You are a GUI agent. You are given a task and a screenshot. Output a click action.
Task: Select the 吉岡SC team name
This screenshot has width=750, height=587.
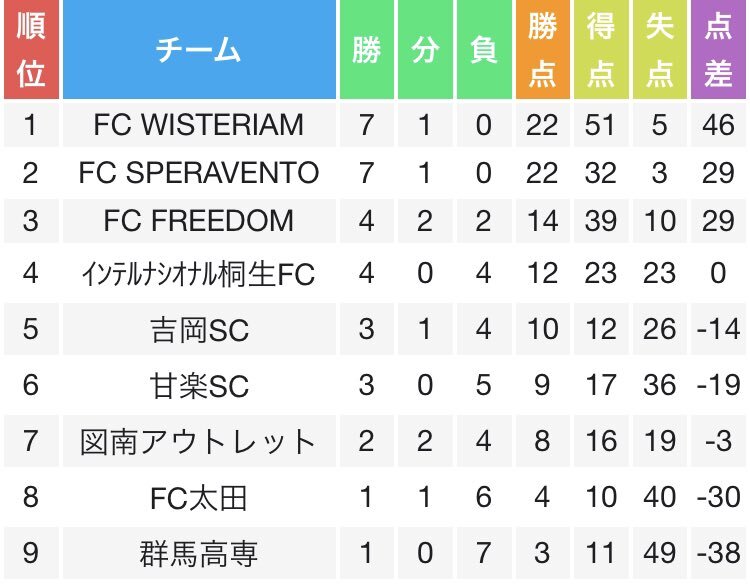(x=198, y=327)
